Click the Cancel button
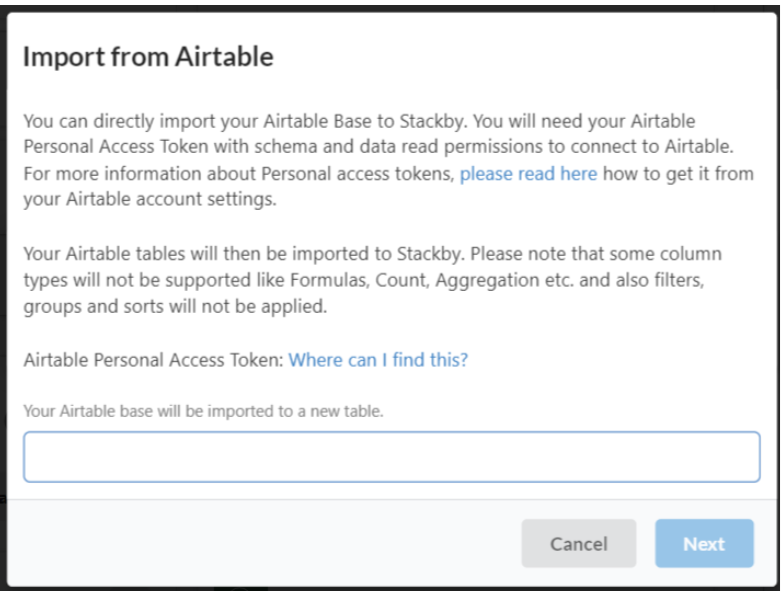The image size is (781, 593). point(578,544)
